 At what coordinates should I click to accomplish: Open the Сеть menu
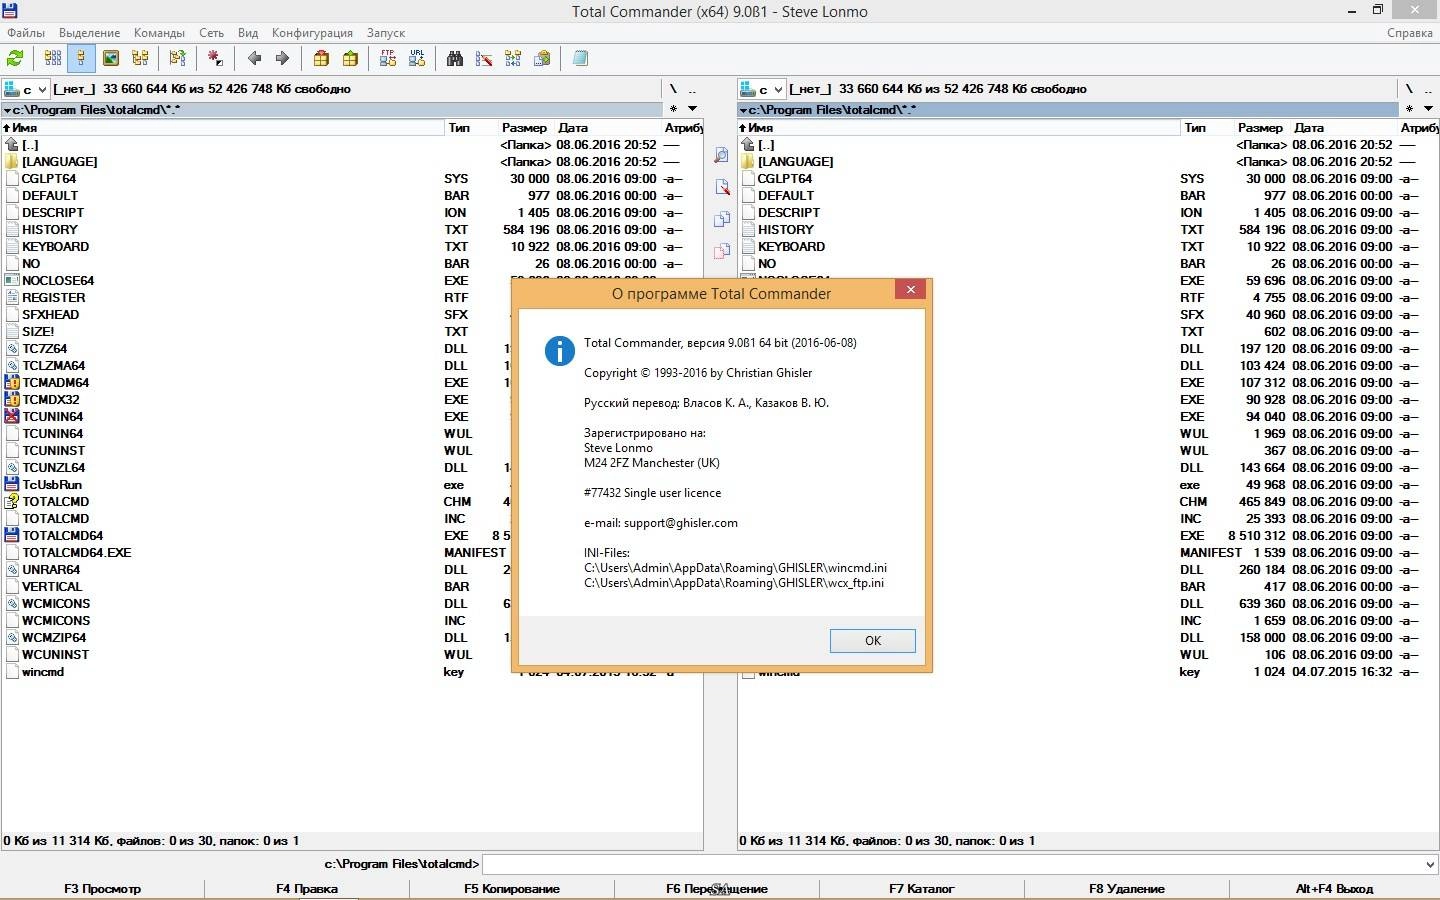pyautogui.click(x=211, y=32)
